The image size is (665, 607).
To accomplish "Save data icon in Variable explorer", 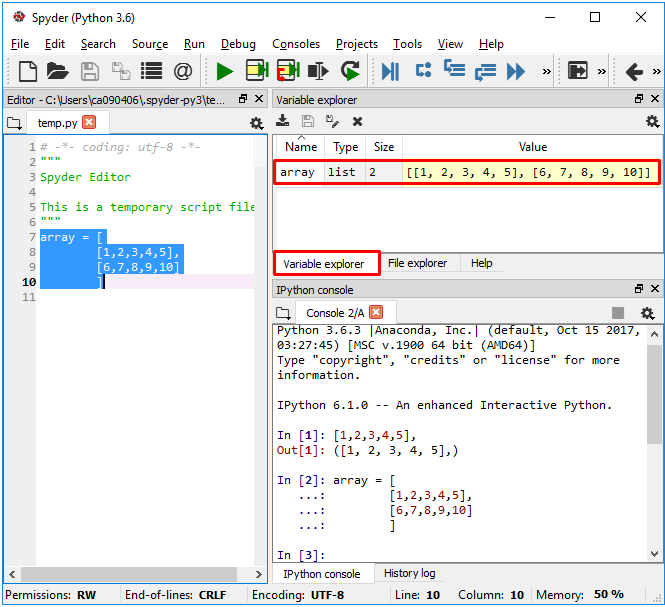I will coord(307,121).
